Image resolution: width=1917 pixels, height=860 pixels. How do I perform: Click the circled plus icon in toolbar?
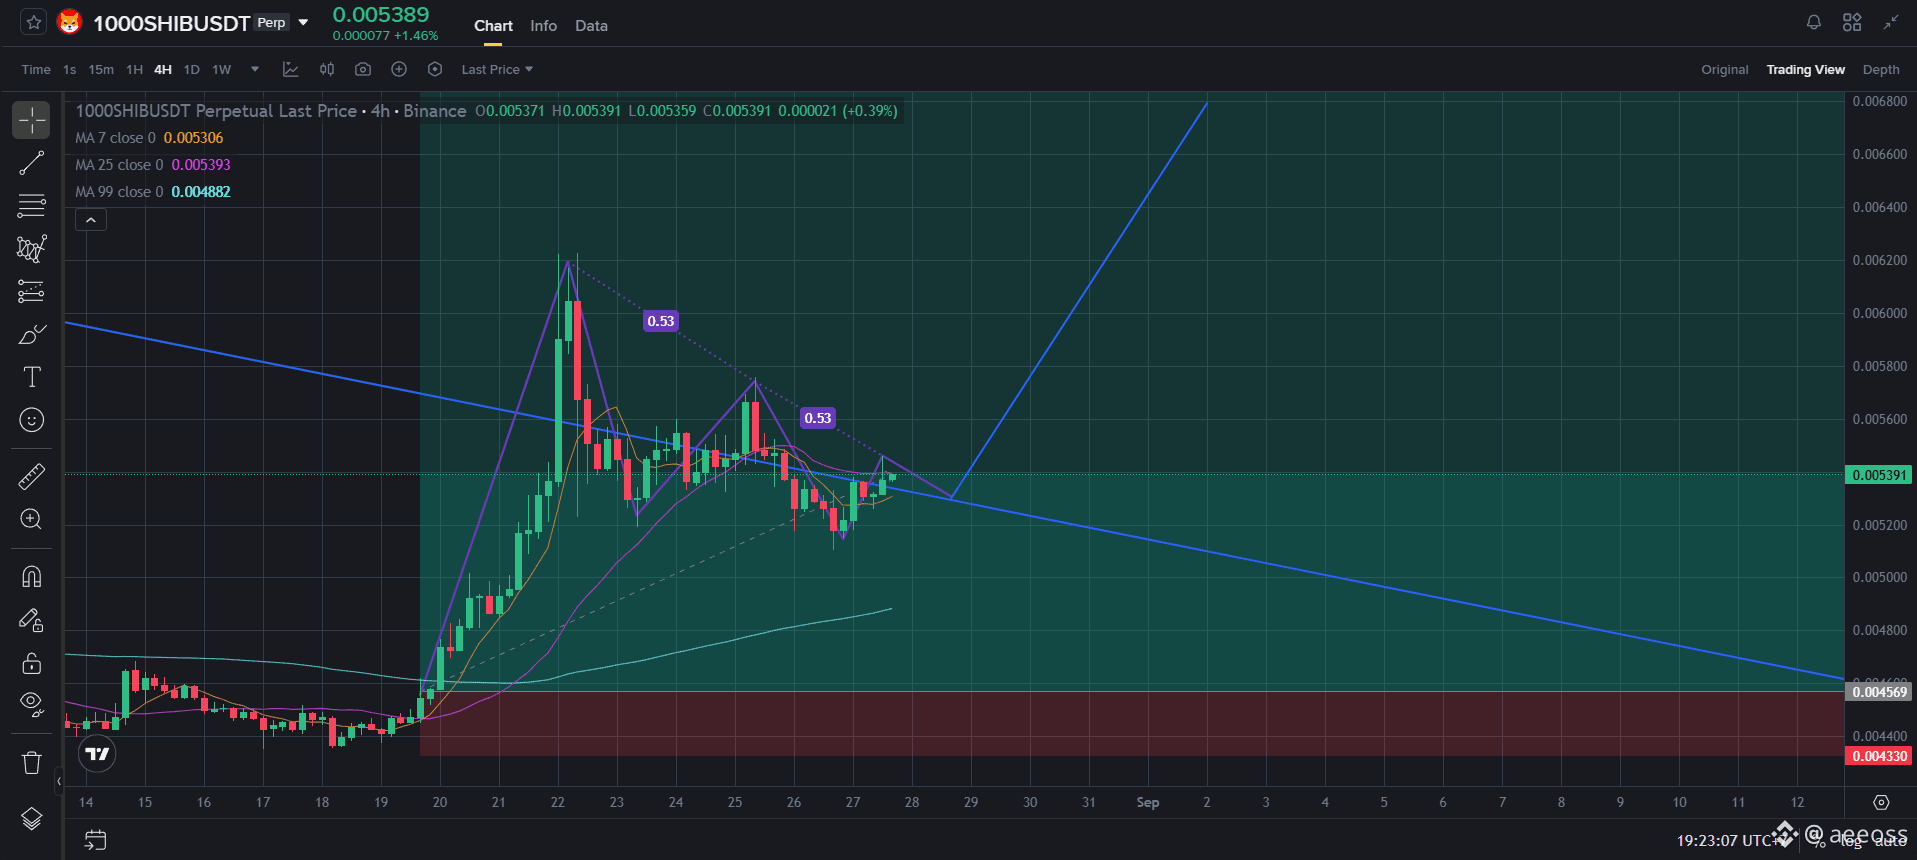[x=399, y=69]
